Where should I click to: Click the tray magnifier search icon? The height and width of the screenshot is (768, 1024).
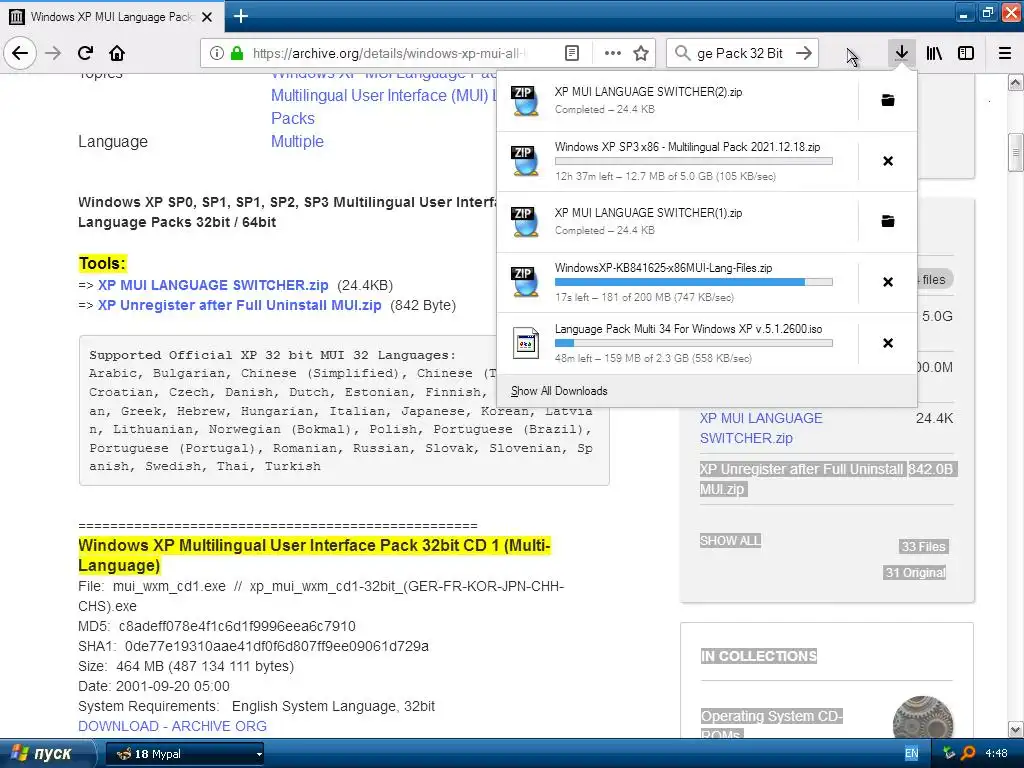[x=968, y=753]
